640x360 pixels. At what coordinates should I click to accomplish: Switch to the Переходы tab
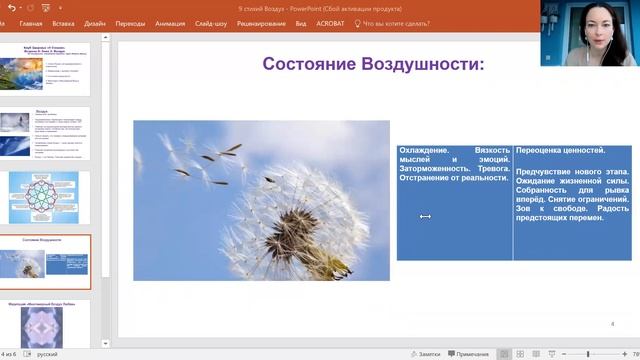130,24
